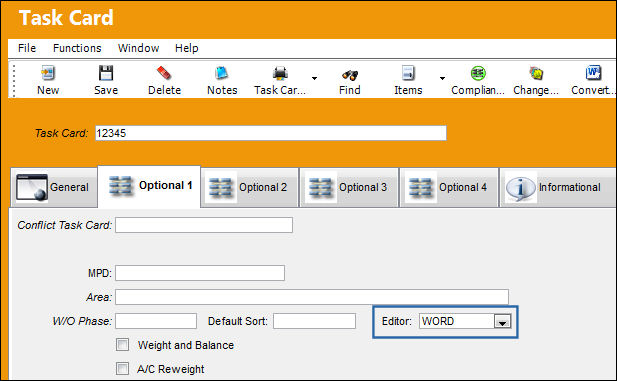Open the Help menu

(187, 48)
